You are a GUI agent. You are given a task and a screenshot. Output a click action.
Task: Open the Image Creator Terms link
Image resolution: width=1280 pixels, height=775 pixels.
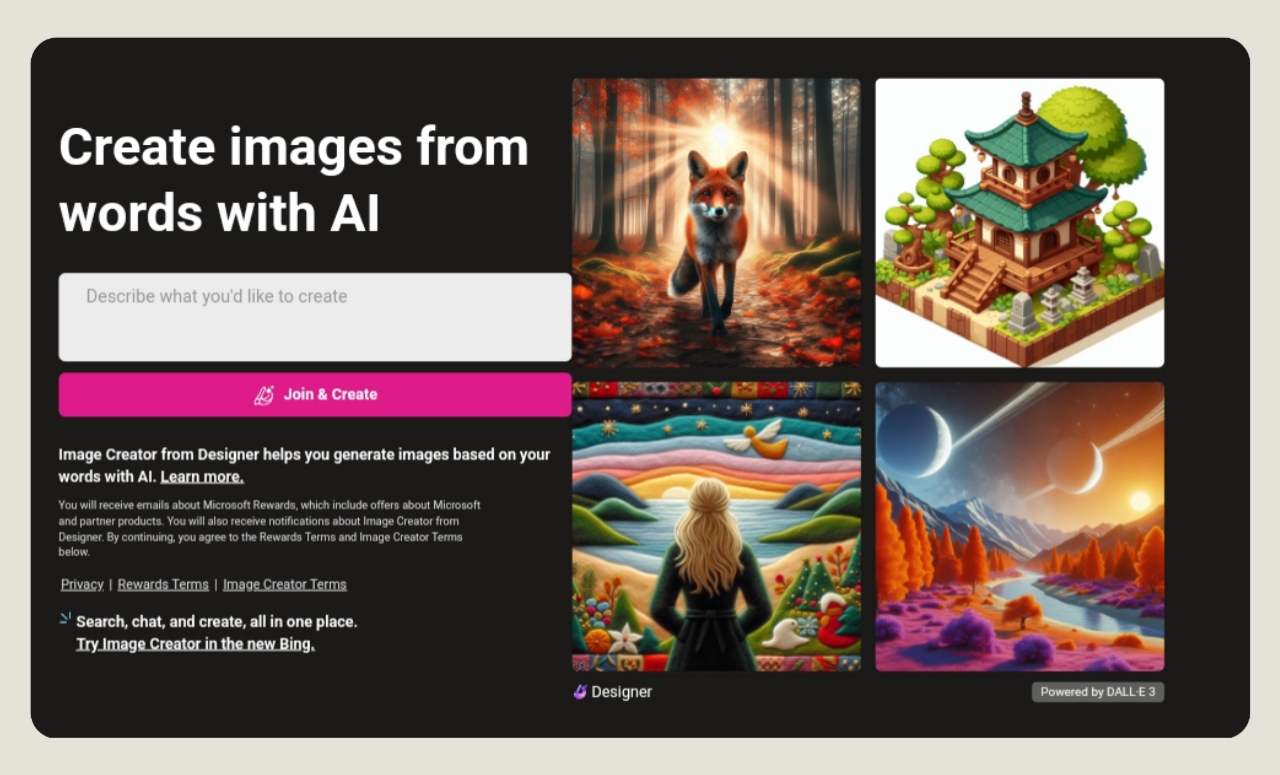[285, 584]
